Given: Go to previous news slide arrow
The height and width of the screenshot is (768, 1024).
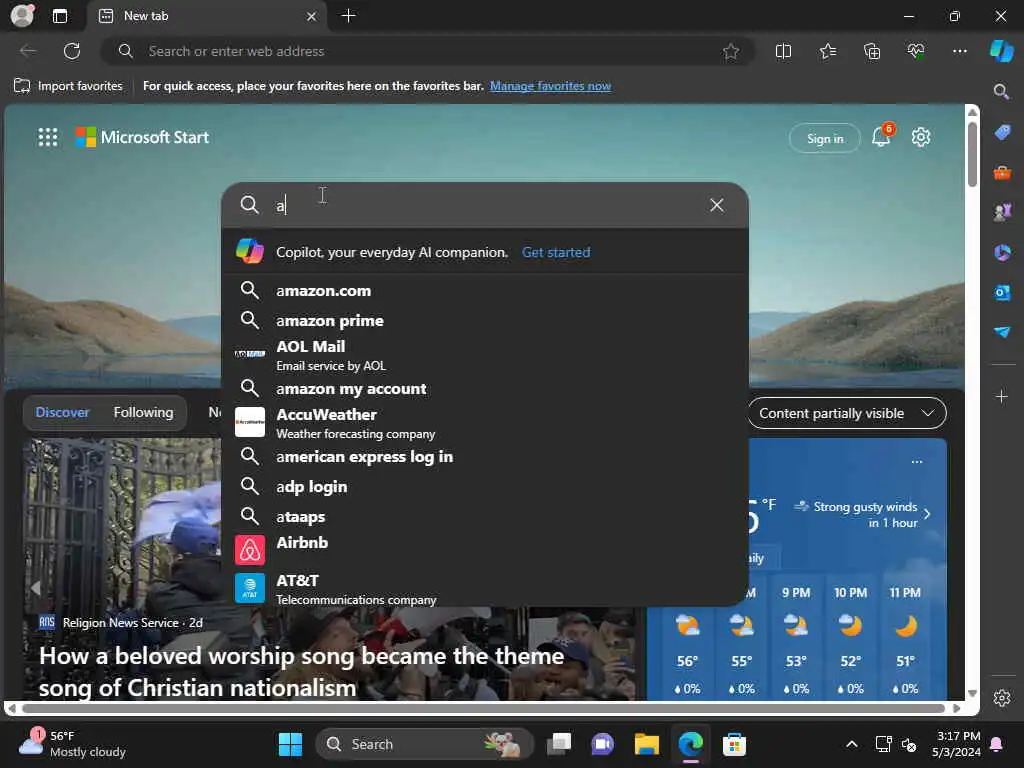Looking at the screenshot, I should click(x=35, y=588).
